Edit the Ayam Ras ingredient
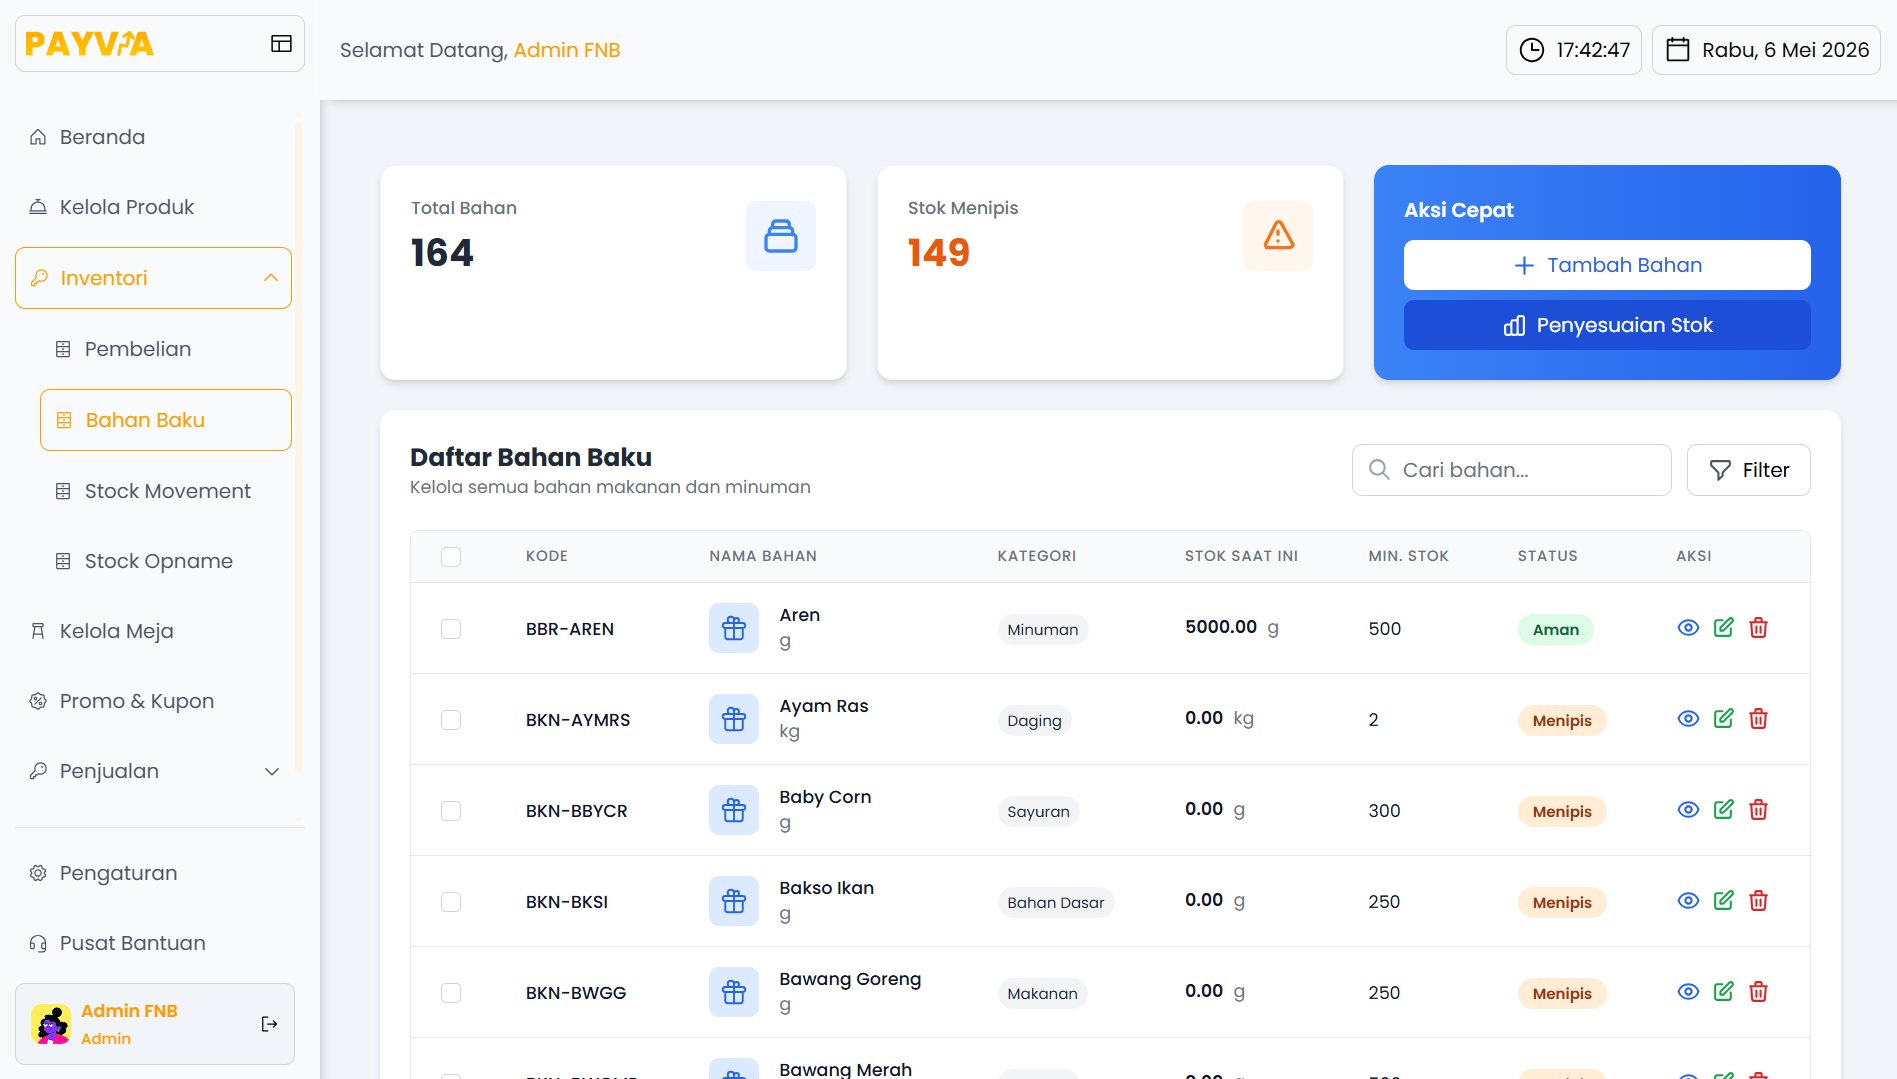 [x=1723, y=719]
